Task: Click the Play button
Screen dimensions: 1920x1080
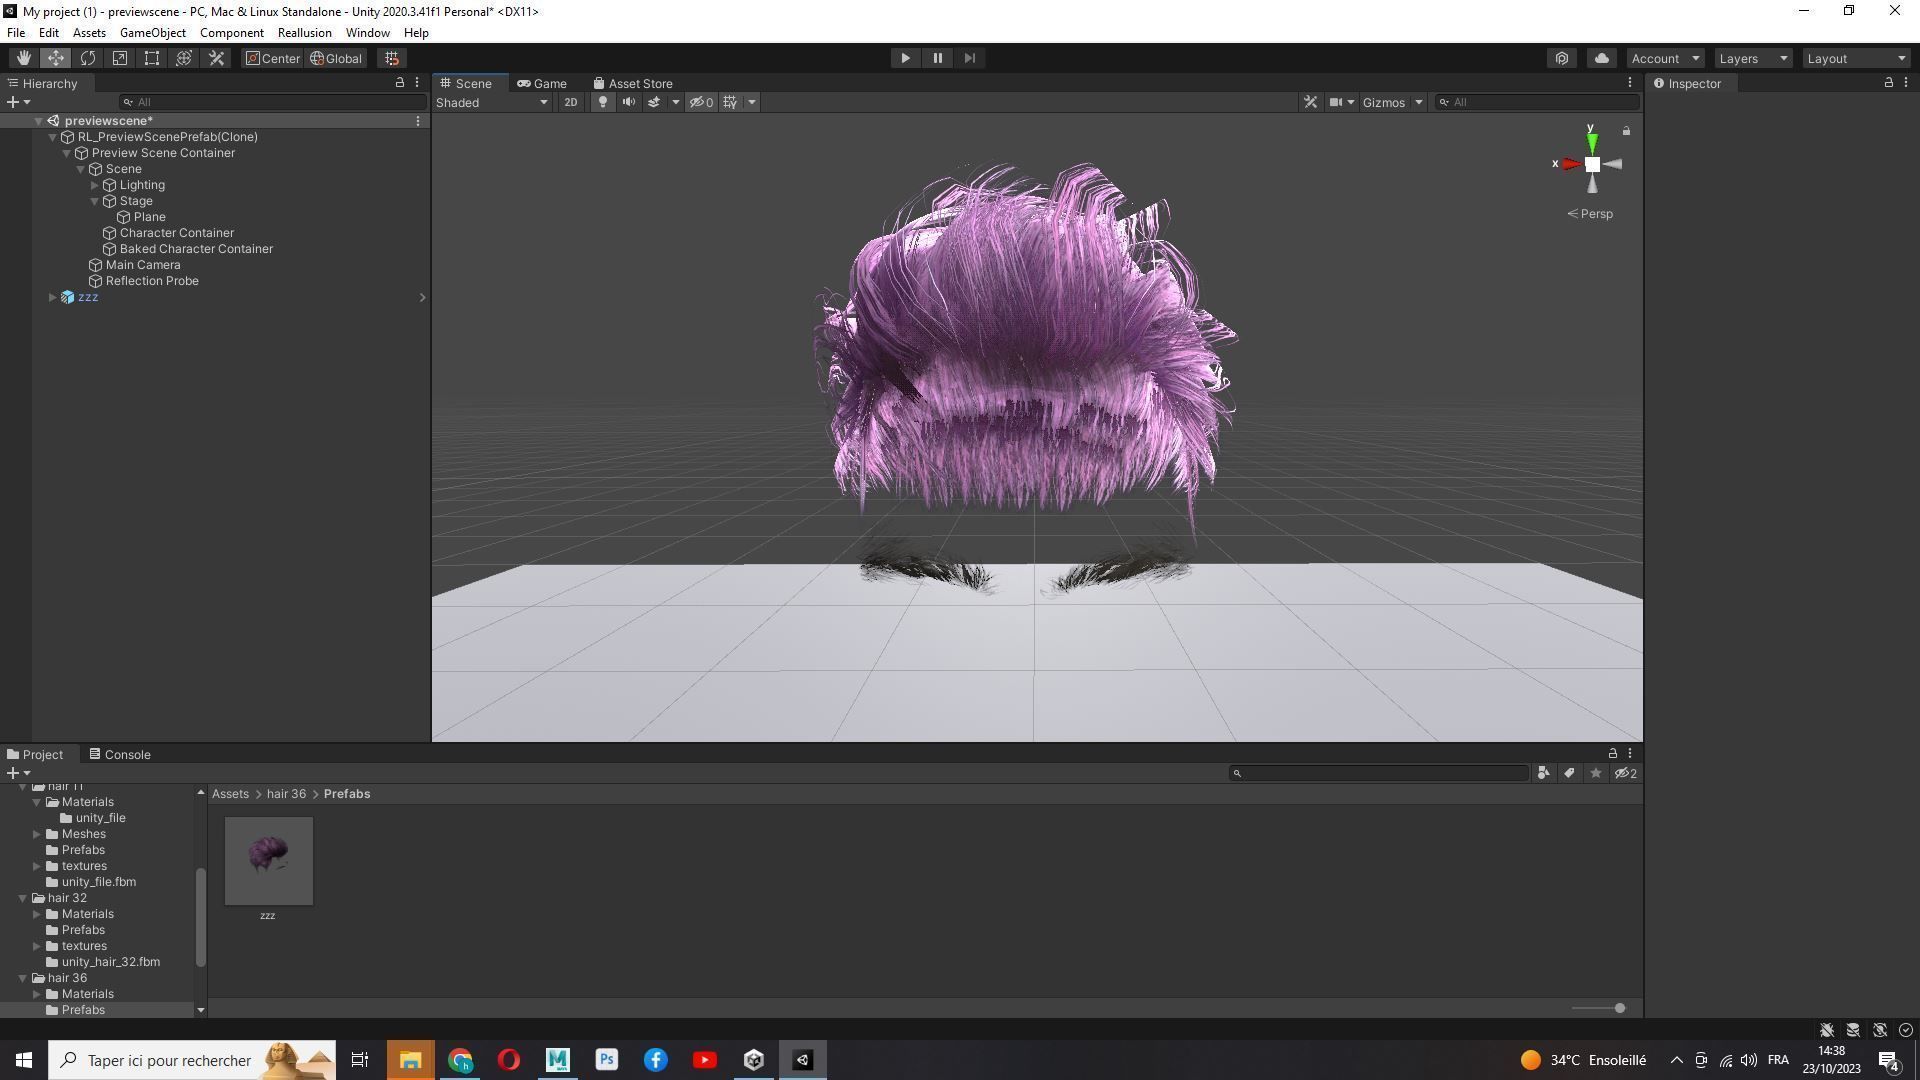Action: coord(905,58)
